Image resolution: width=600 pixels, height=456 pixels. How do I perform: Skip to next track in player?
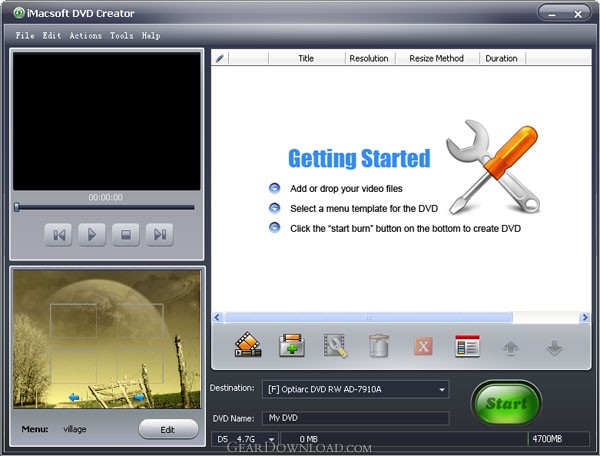(x=160, y=235)
